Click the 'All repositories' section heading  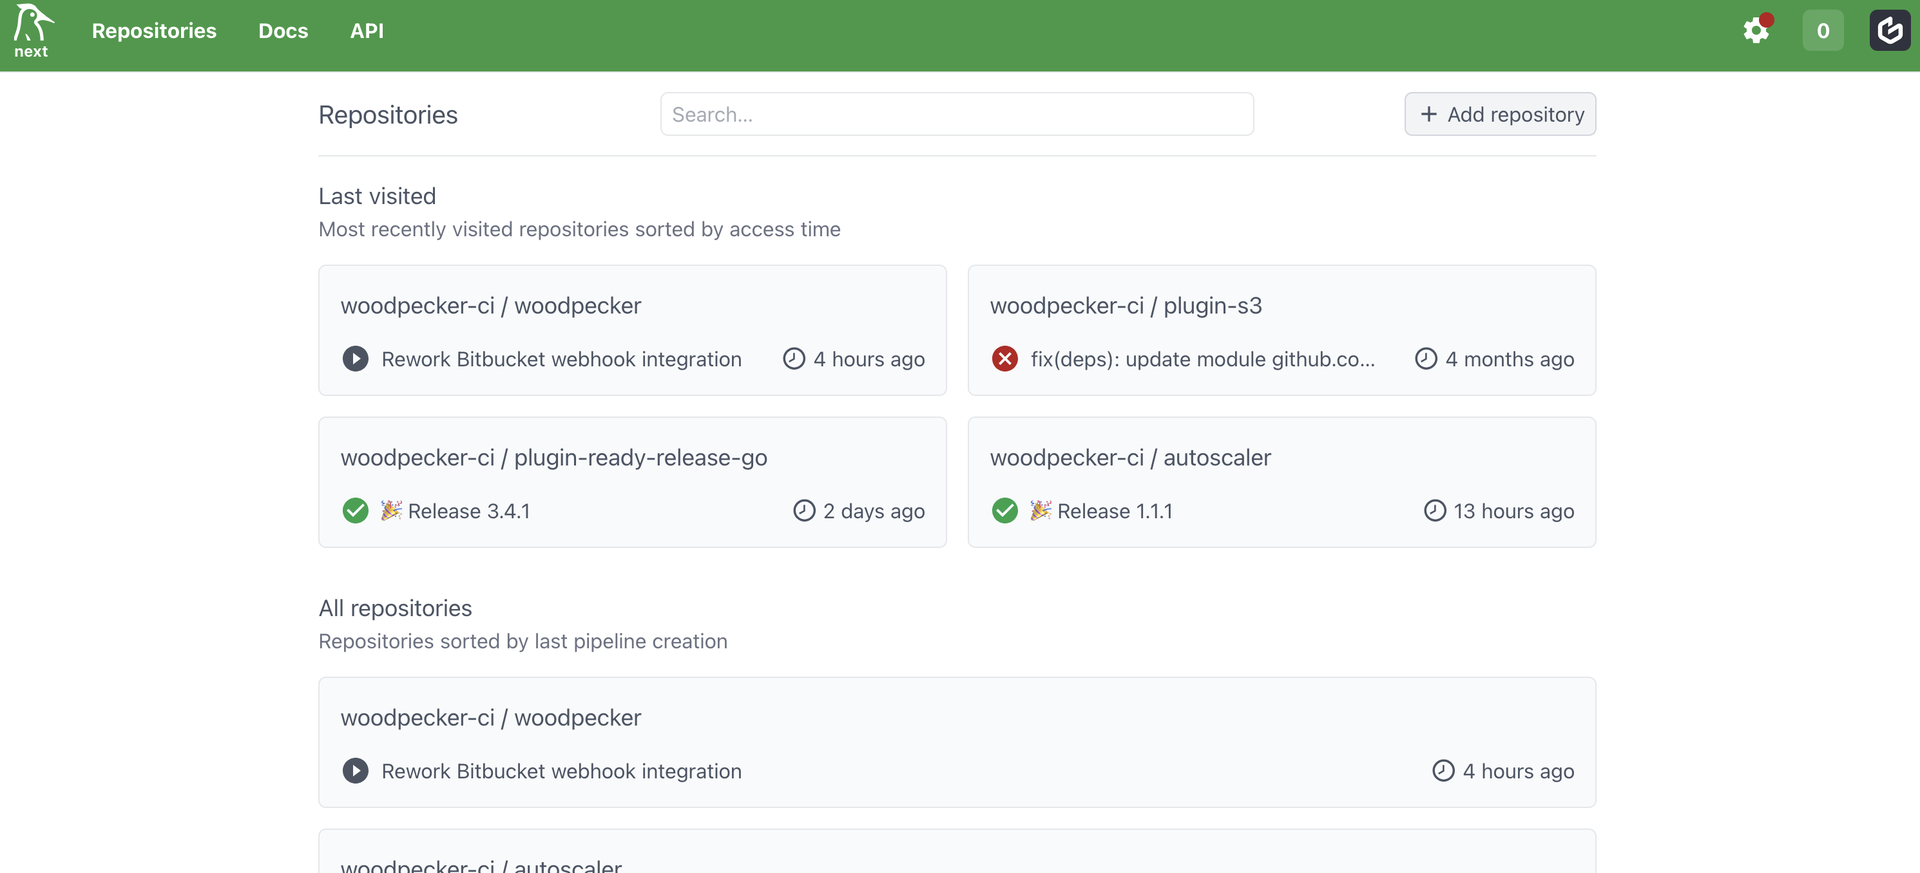(x=396, y=608)
